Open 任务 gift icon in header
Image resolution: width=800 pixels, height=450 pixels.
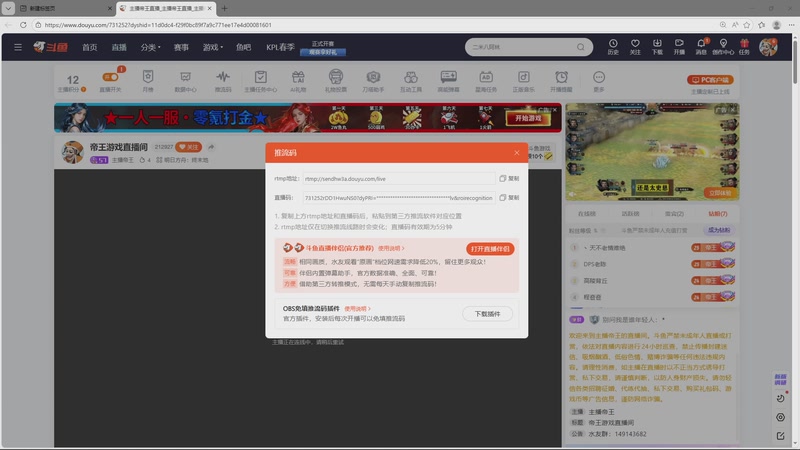click(x=744, y=47)
